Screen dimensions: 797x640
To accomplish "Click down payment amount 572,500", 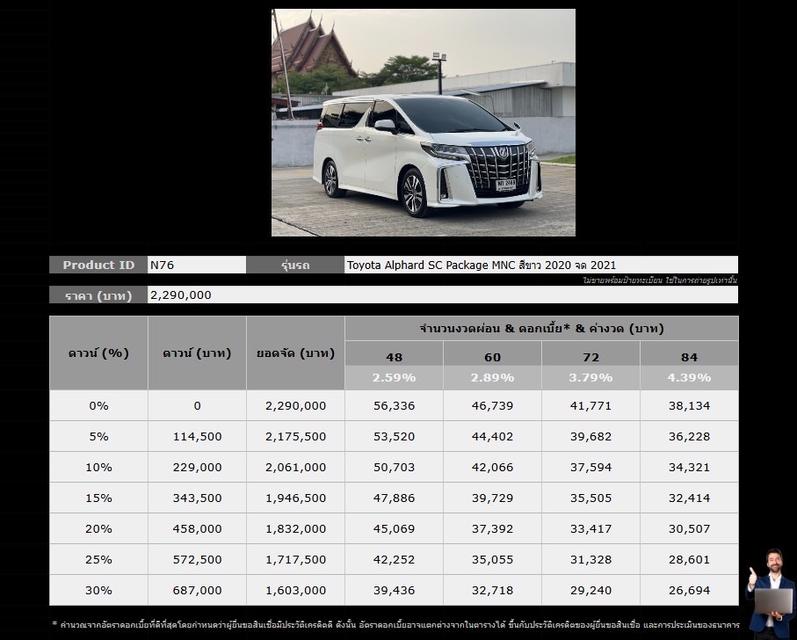I will coord(197,559).
